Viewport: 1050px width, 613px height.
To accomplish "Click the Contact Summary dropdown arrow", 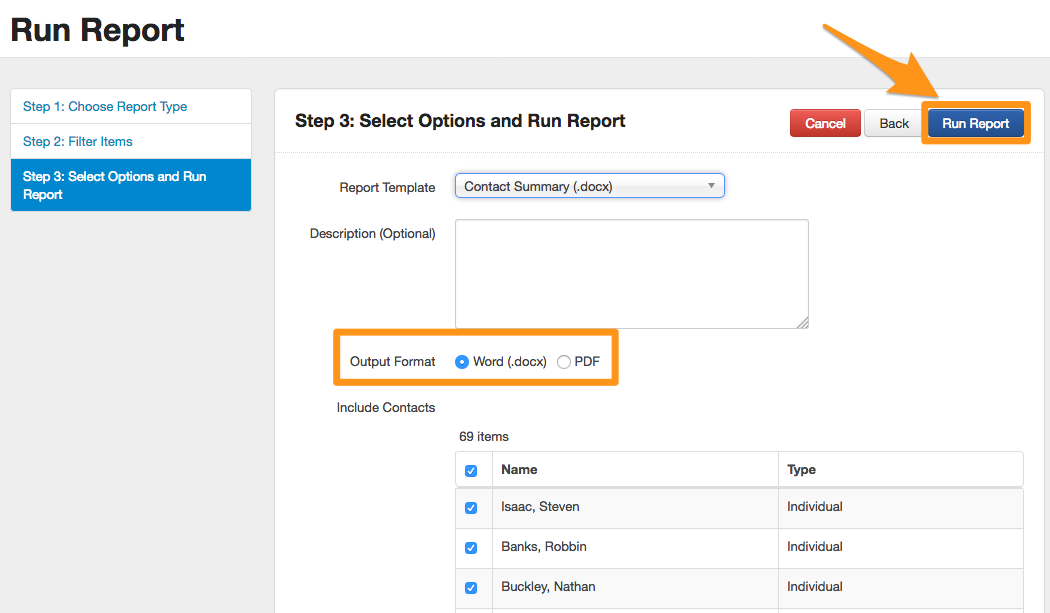I will pos(711,186).
